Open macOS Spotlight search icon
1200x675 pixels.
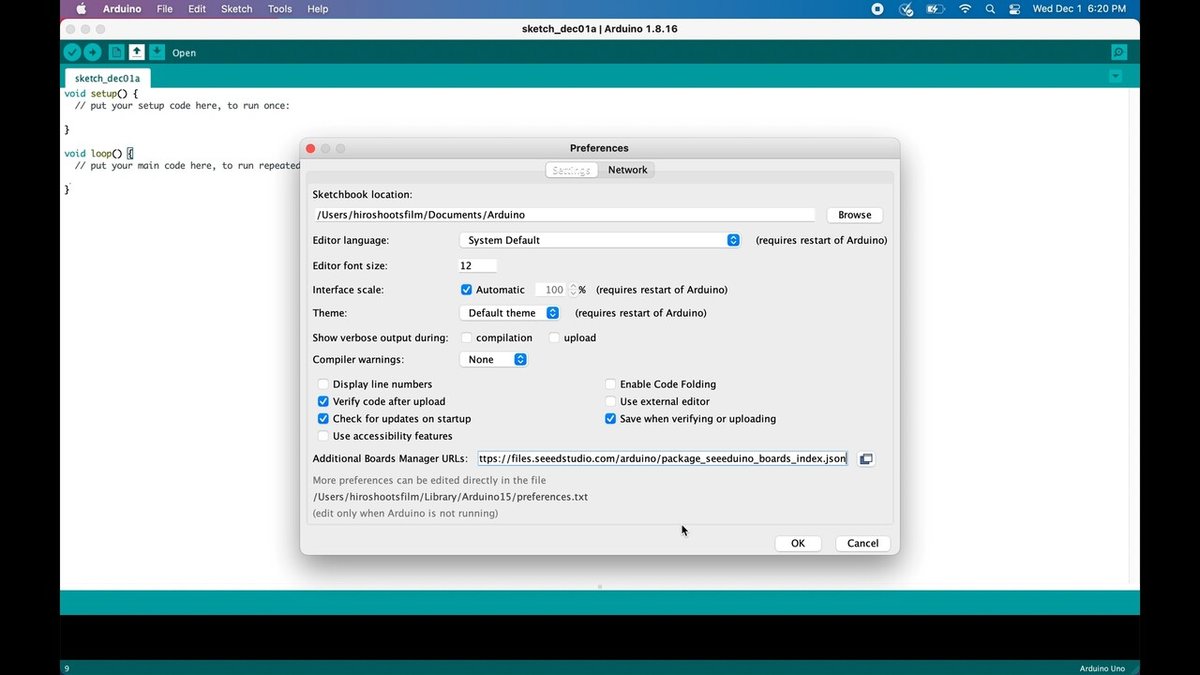click(x=990, y=9)
